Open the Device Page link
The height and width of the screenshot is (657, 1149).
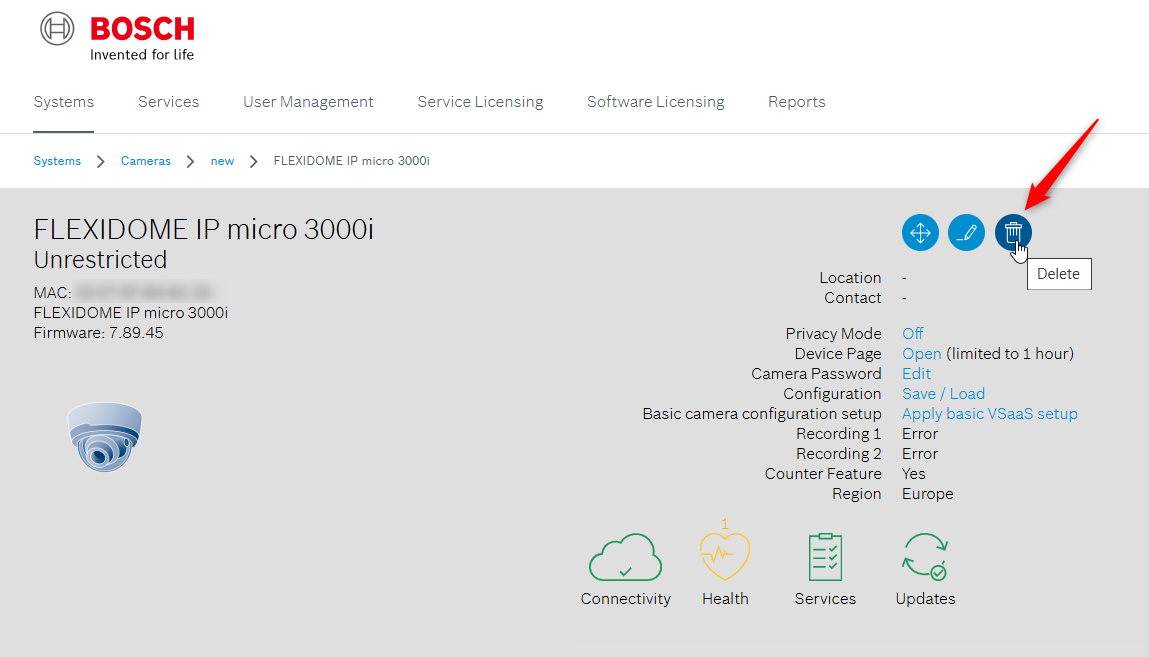pos(921,353)
